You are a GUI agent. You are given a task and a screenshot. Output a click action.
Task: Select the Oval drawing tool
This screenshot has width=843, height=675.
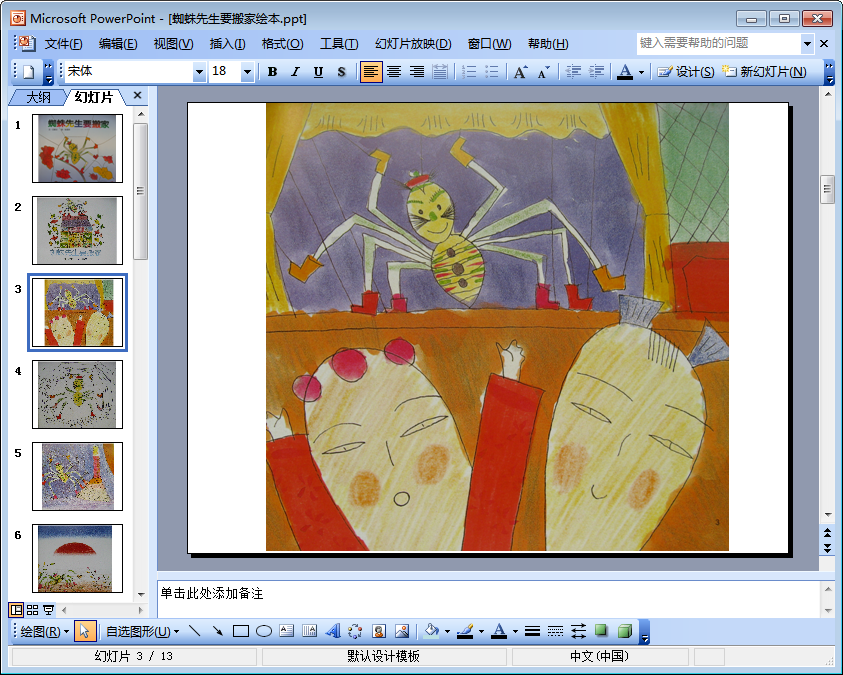click(x=263, y=631)
